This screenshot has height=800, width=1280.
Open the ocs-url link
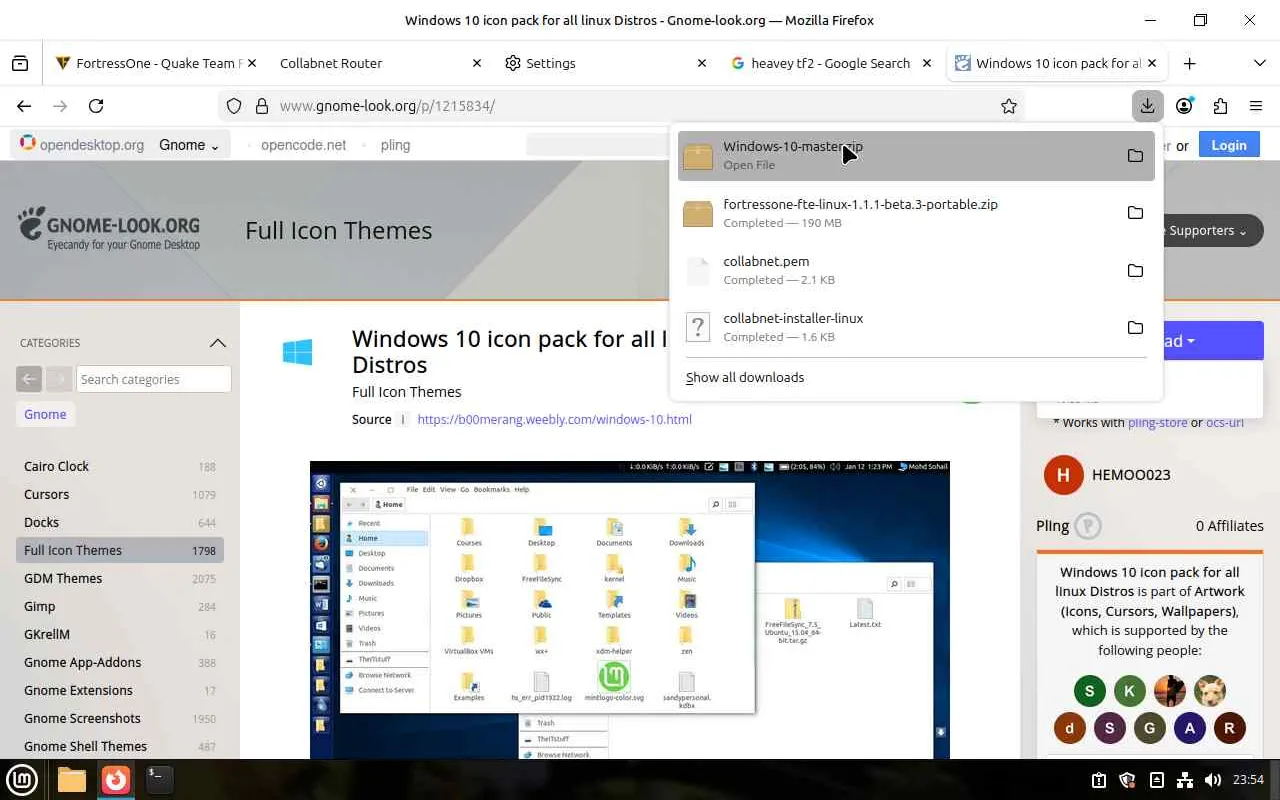pyautogui.click(x=1225, y=423)
